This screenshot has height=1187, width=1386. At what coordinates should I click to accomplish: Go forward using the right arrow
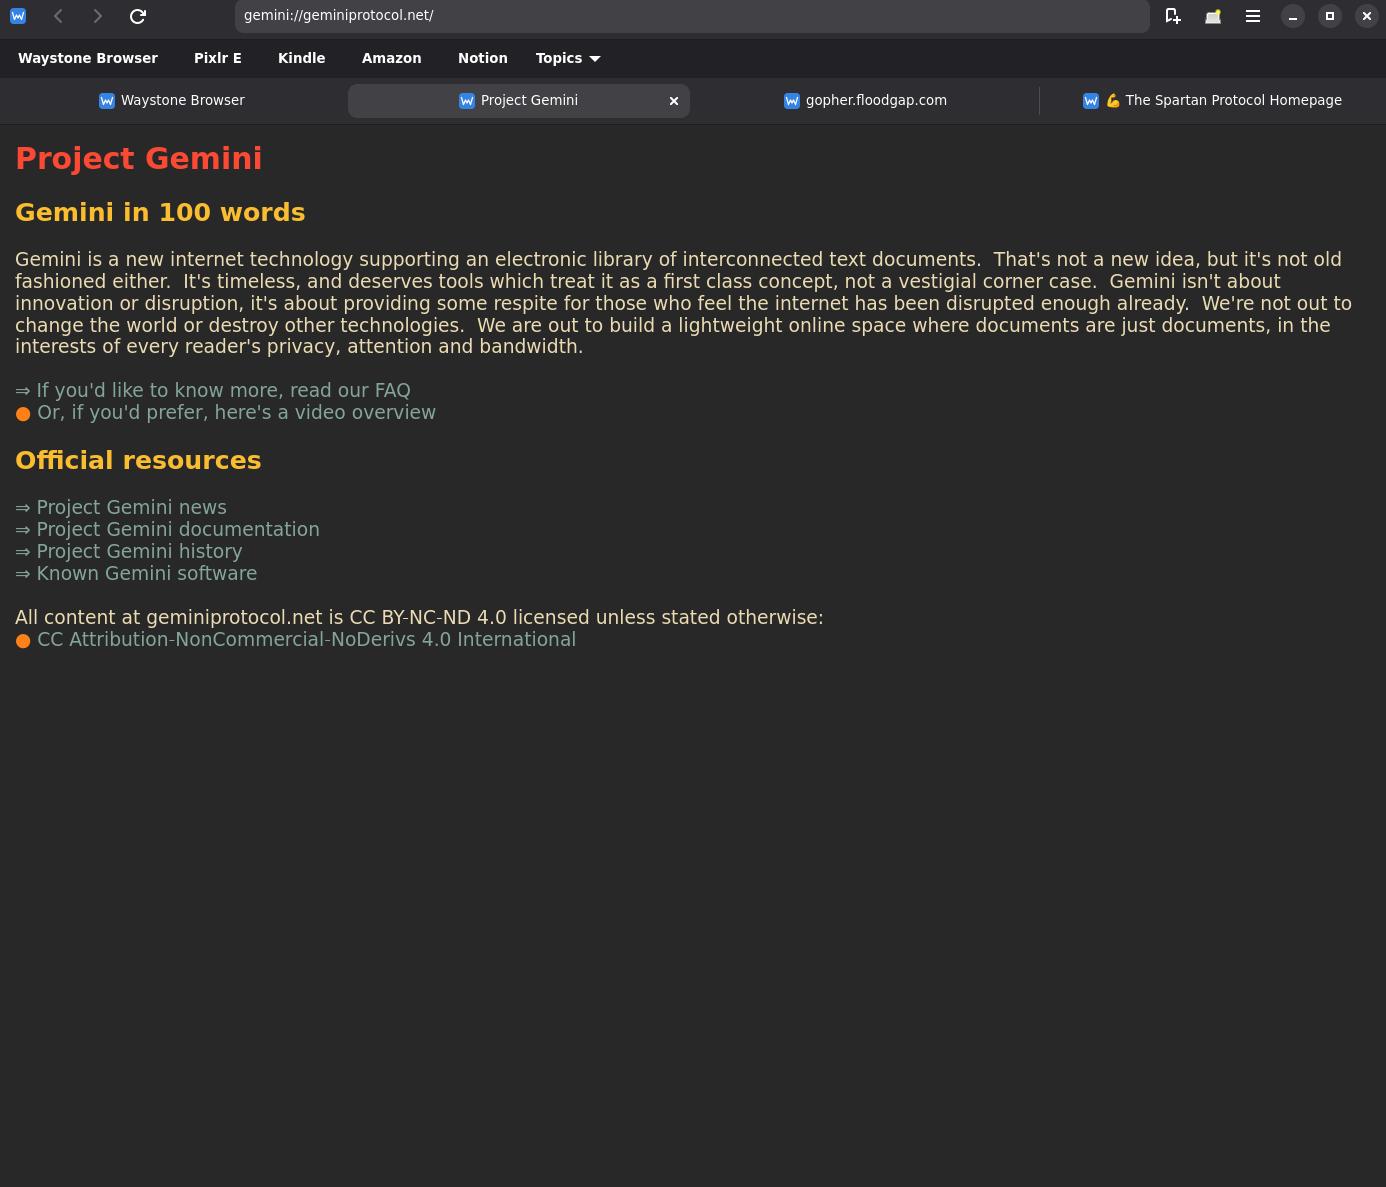click(97, 16)
